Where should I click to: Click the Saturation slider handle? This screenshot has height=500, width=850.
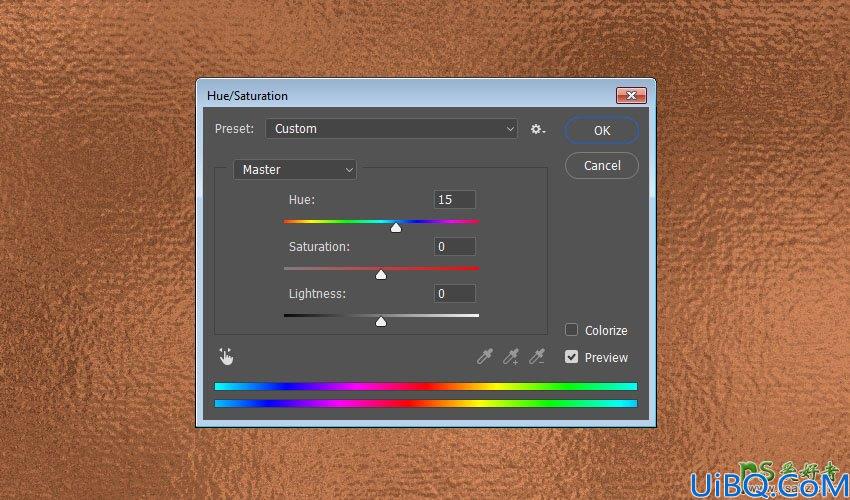pyautogui.click(x=381, y=274)
